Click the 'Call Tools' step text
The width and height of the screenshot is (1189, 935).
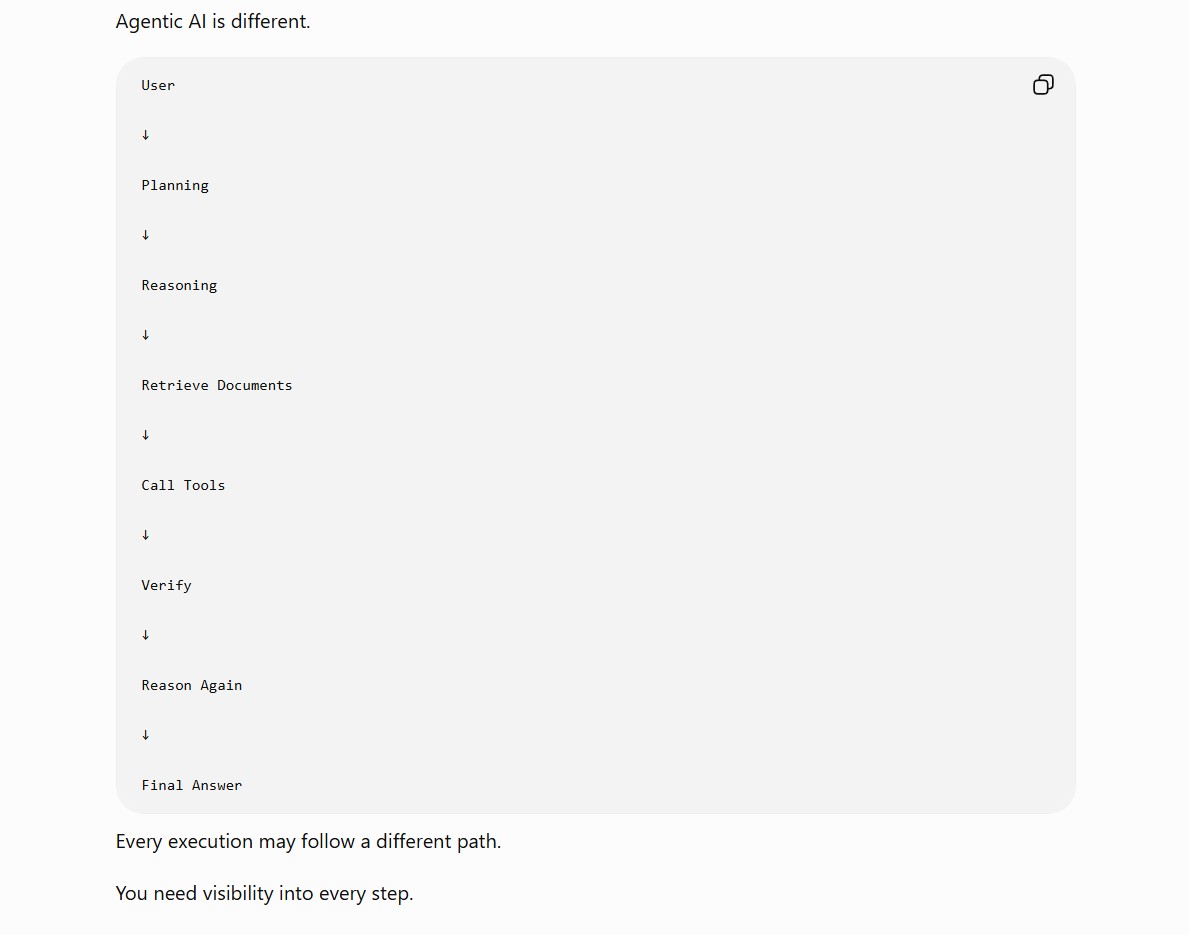(183, 485)
